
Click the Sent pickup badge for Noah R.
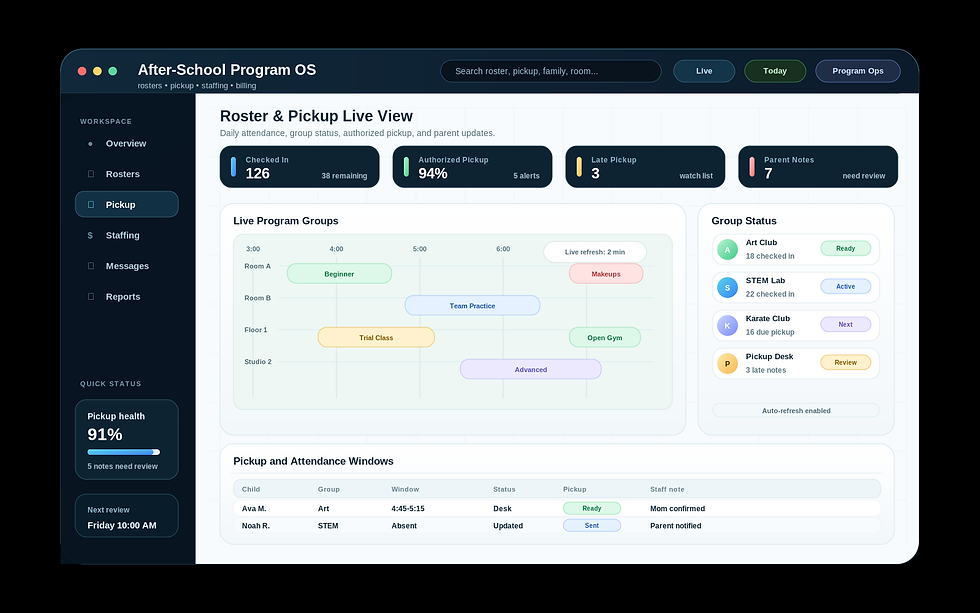(592, 526)
